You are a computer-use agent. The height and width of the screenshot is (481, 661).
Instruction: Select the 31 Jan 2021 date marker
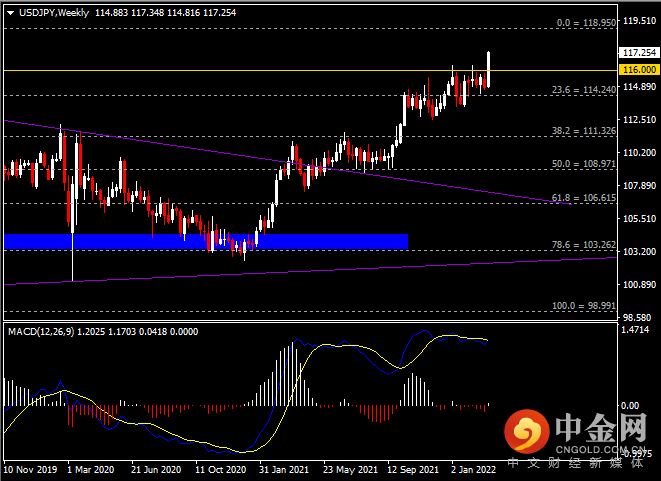284,470
